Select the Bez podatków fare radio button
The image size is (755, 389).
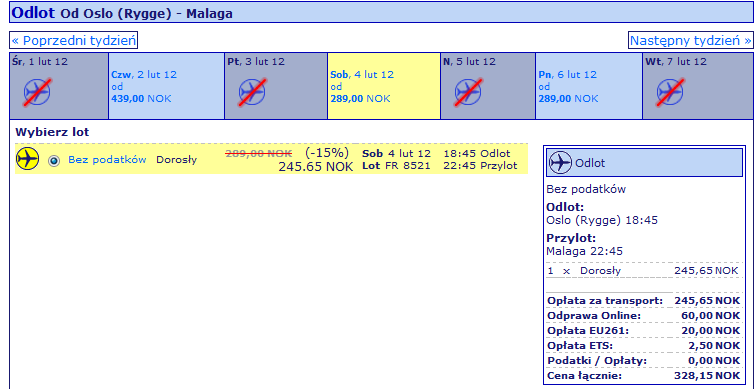pos(54,161)
